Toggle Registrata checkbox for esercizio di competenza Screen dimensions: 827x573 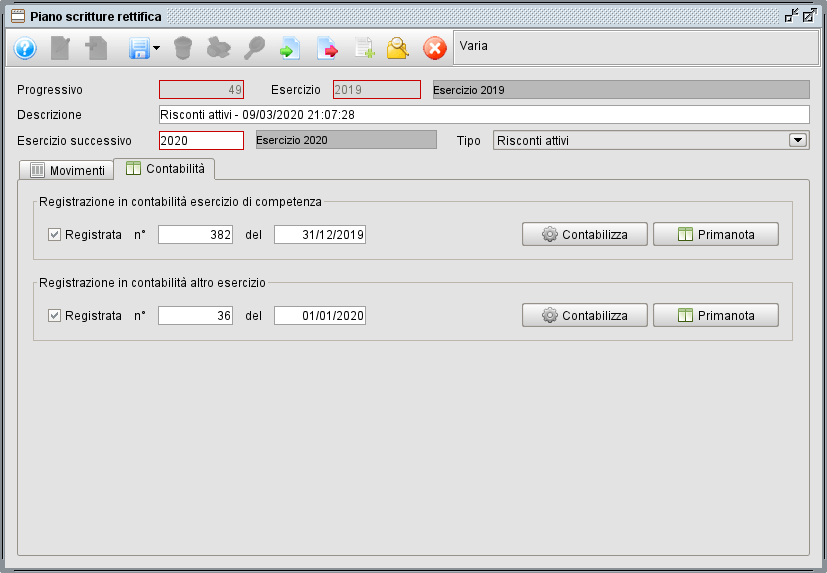tap(54, 235)
